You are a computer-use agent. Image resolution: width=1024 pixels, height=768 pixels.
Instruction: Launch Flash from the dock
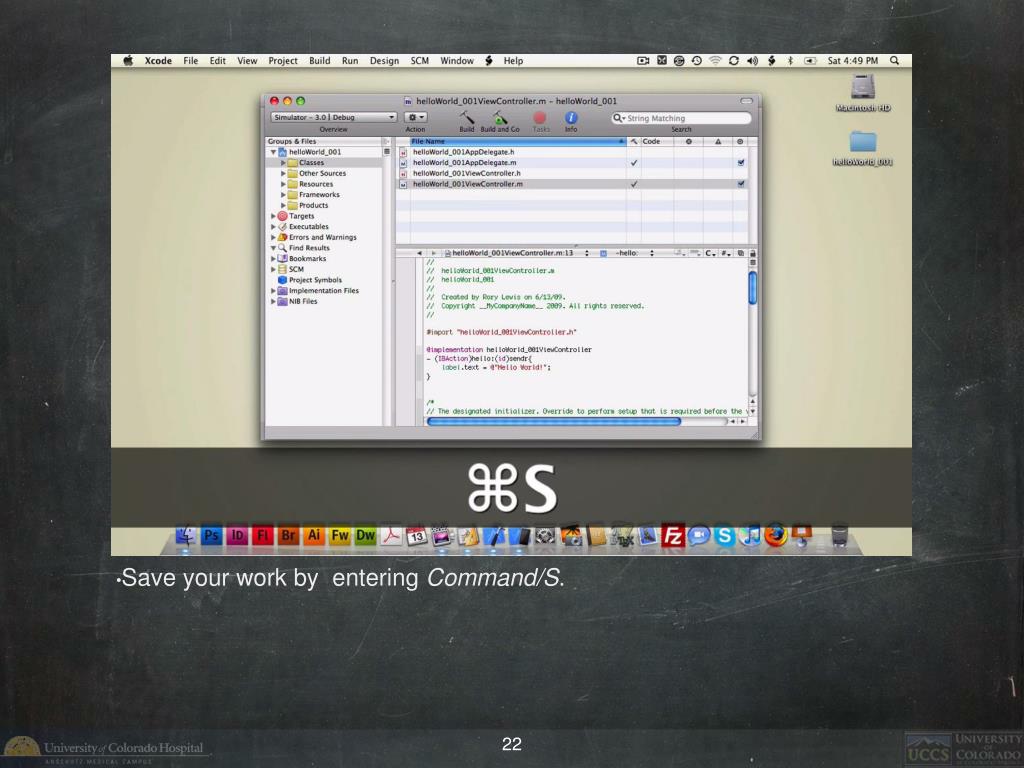263,536
